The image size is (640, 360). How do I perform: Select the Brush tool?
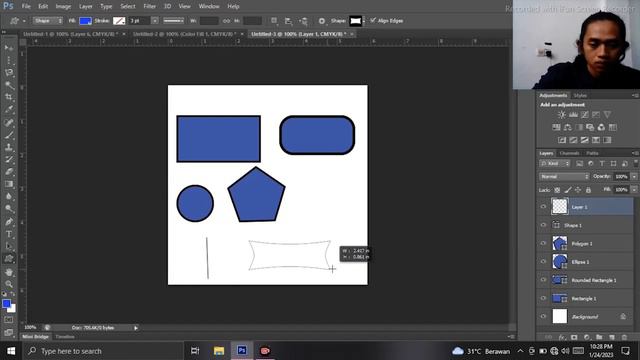[x=9, y=135]
